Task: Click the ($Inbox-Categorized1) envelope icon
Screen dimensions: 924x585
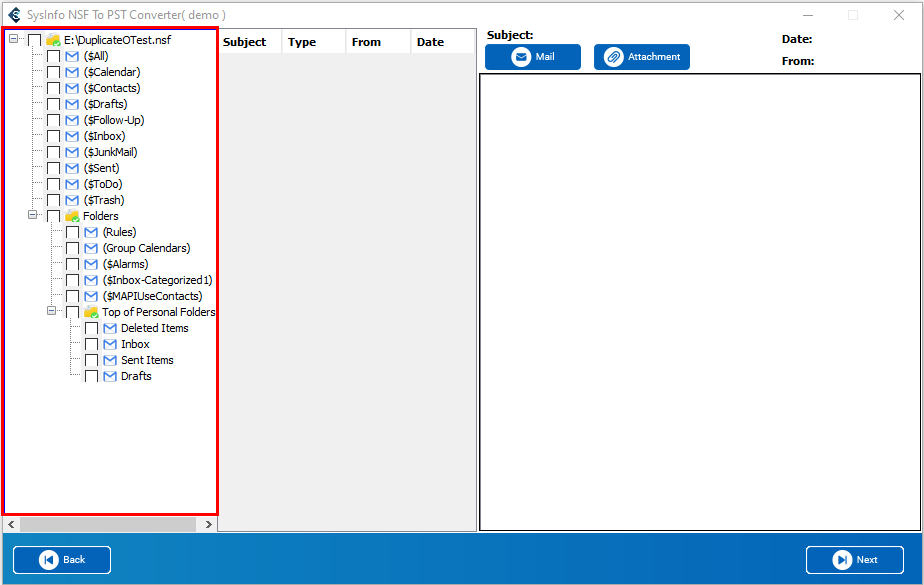Action: point(91,280)
